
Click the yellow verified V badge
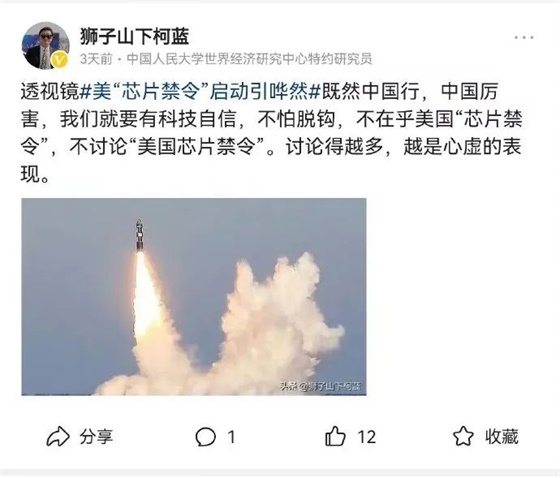click(x=60, y=60)
